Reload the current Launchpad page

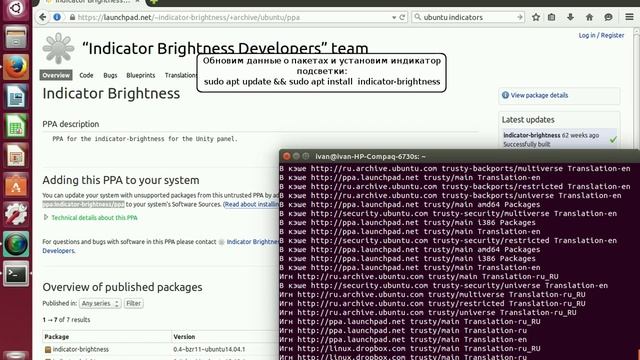point(402,17)
